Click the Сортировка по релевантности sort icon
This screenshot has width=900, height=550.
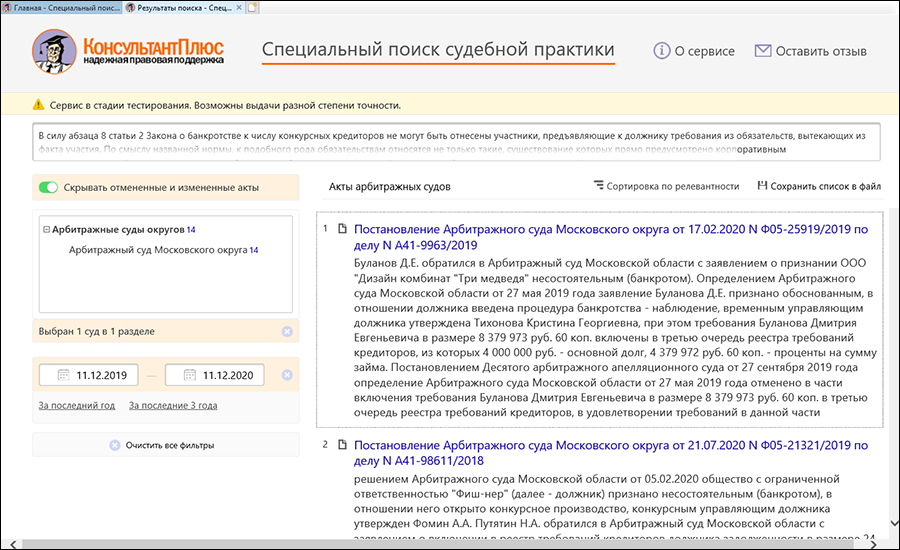click(x=599, y=185)
